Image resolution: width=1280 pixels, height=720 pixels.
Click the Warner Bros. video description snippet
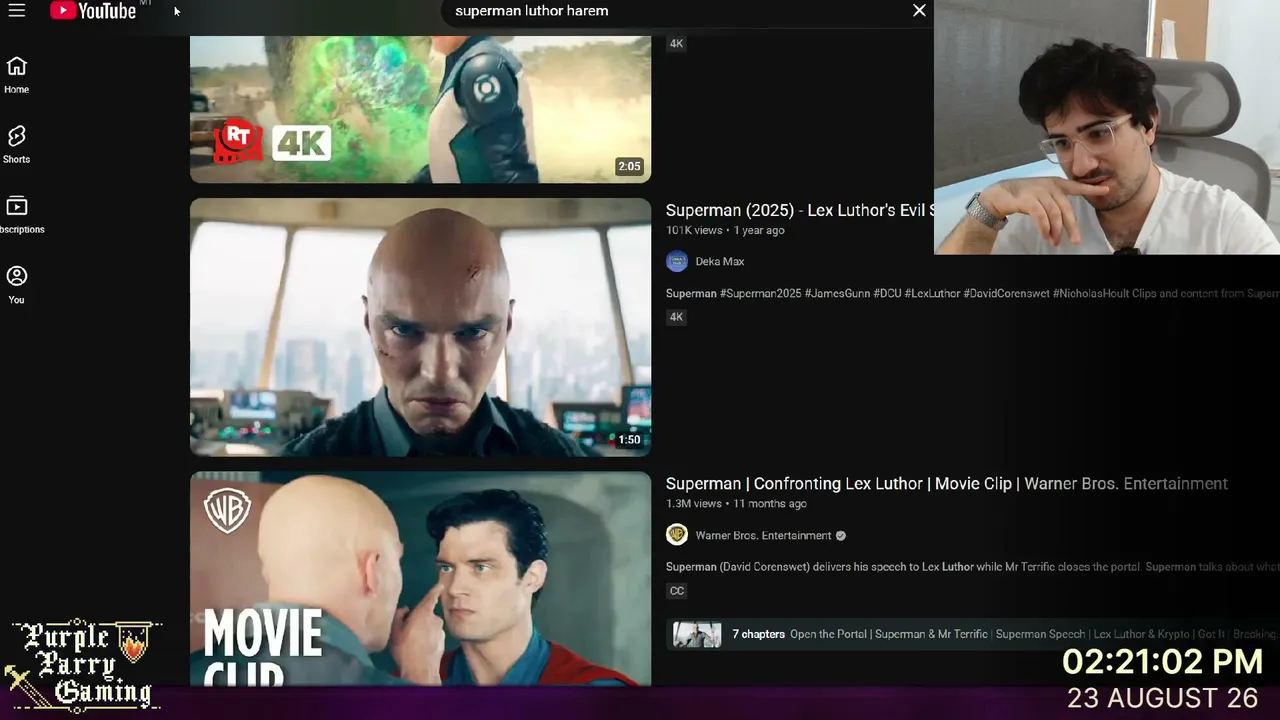point(972,567)
